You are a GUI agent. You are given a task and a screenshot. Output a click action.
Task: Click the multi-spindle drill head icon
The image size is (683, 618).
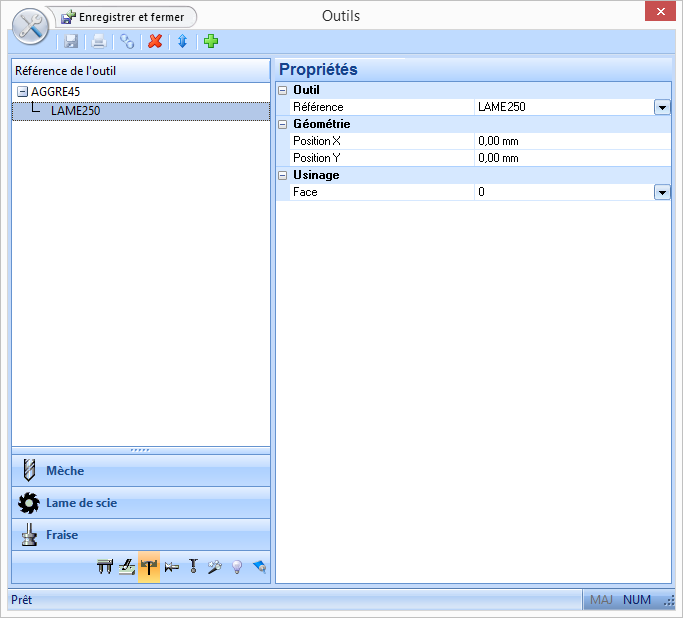(105, 567)
